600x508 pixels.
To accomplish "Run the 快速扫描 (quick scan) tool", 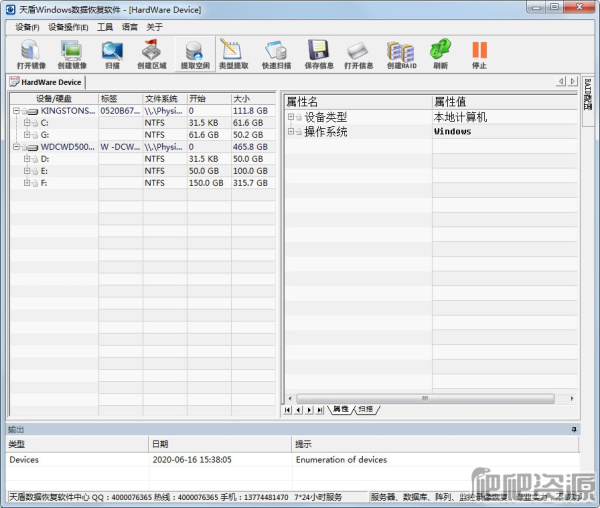I will click(x=276, y=54).
